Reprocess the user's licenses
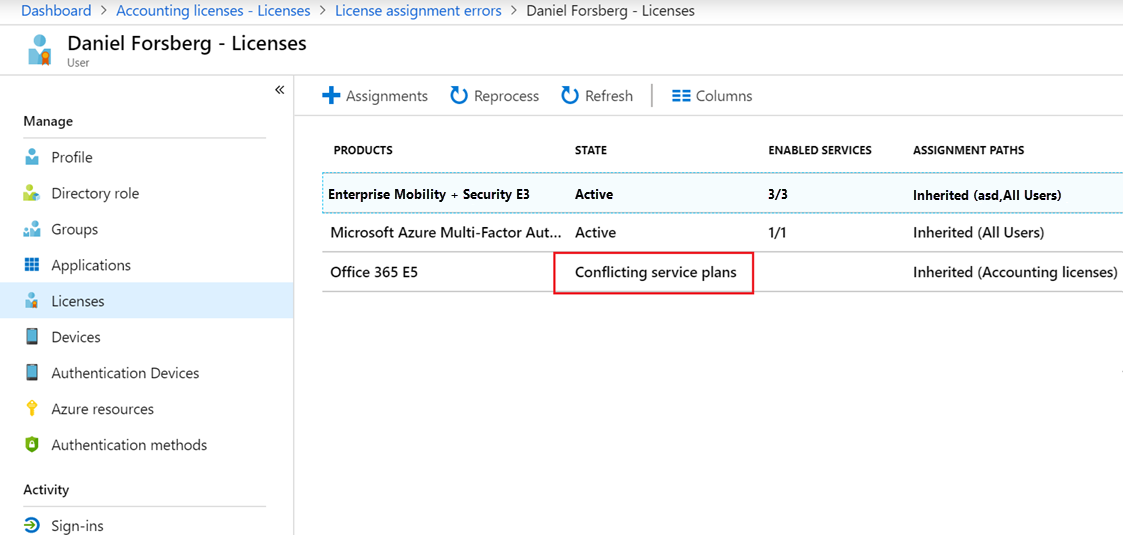 (x=494, y=96)
